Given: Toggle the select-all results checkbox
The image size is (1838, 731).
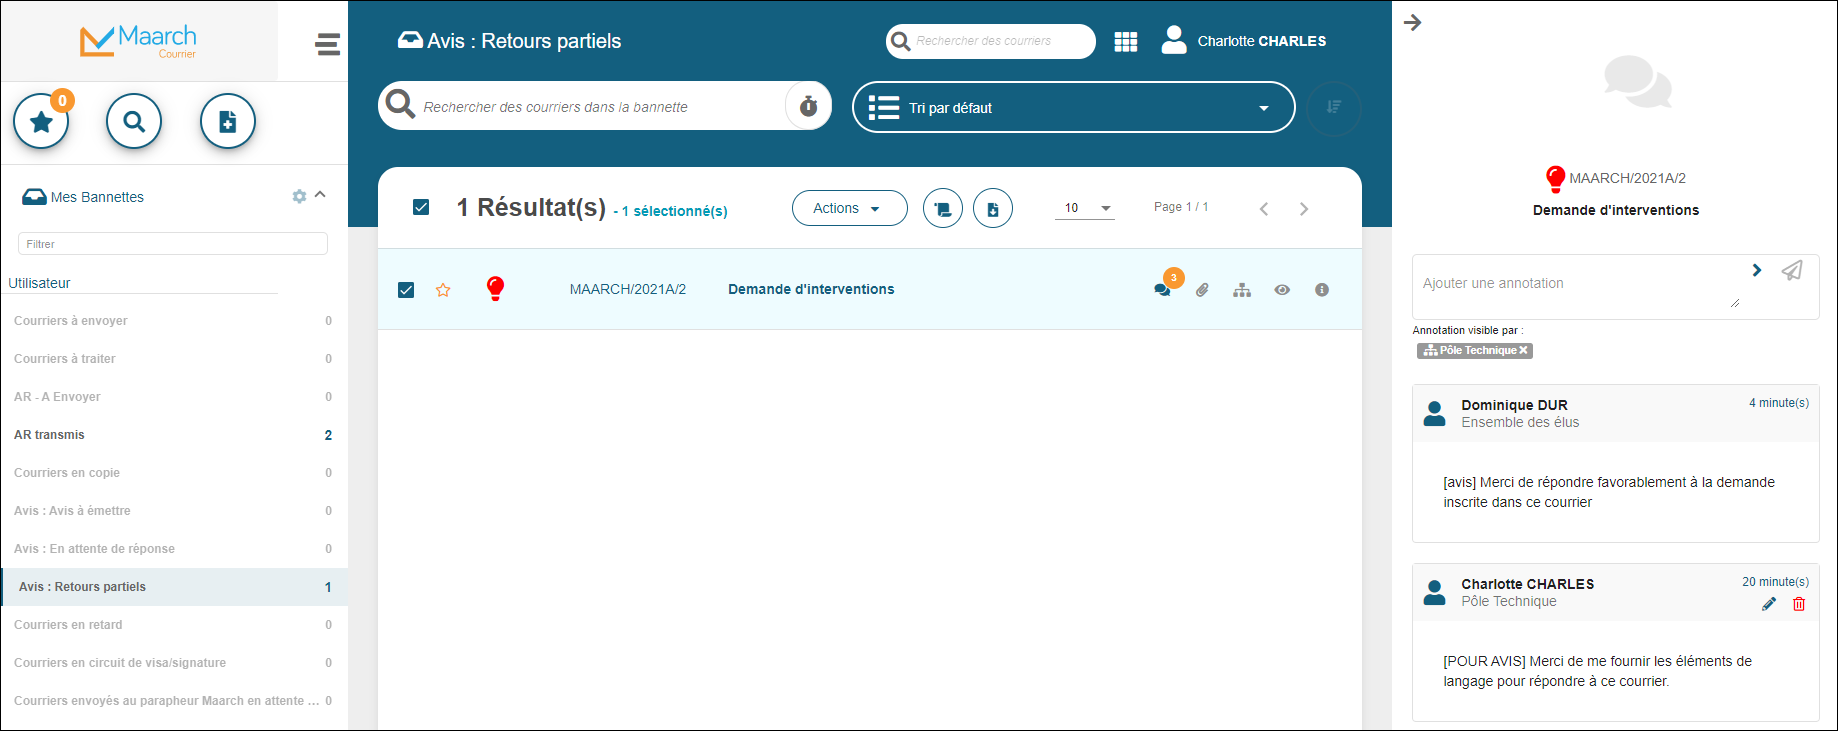Looking at the screenshot, I should (421, 207).
